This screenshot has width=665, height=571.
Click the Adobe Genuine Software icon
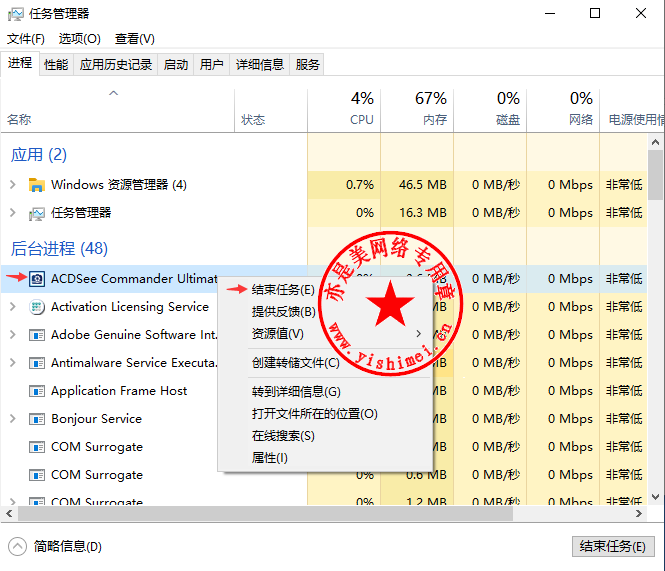pos(36,335)
